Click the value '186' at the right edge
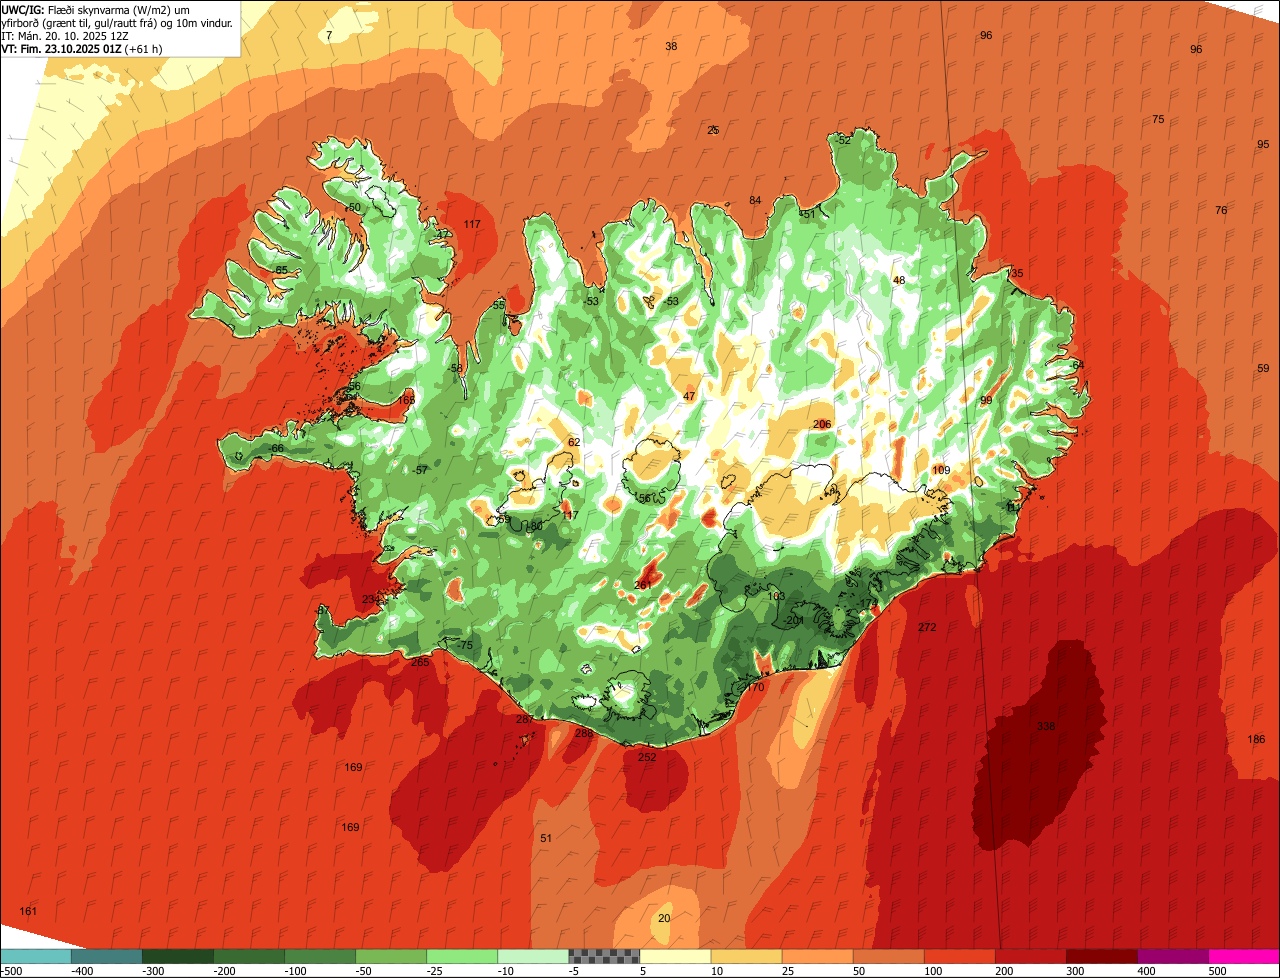 (1256, 739)
